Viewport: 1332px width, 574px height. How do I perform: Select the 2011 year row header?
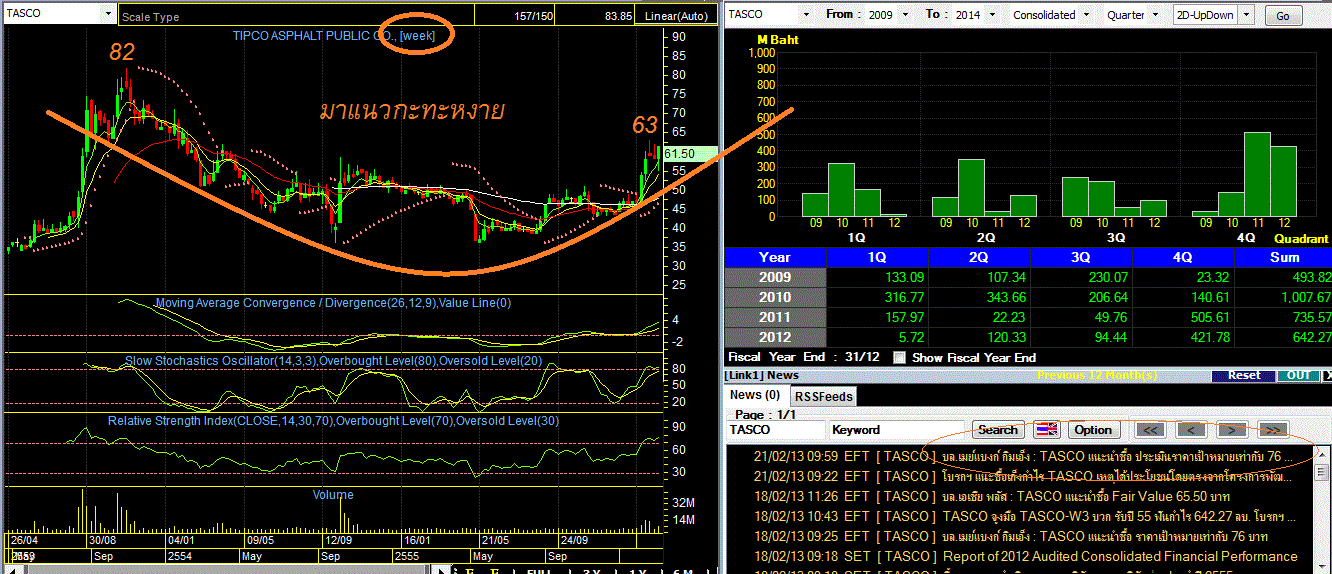[x=775, y=317]
